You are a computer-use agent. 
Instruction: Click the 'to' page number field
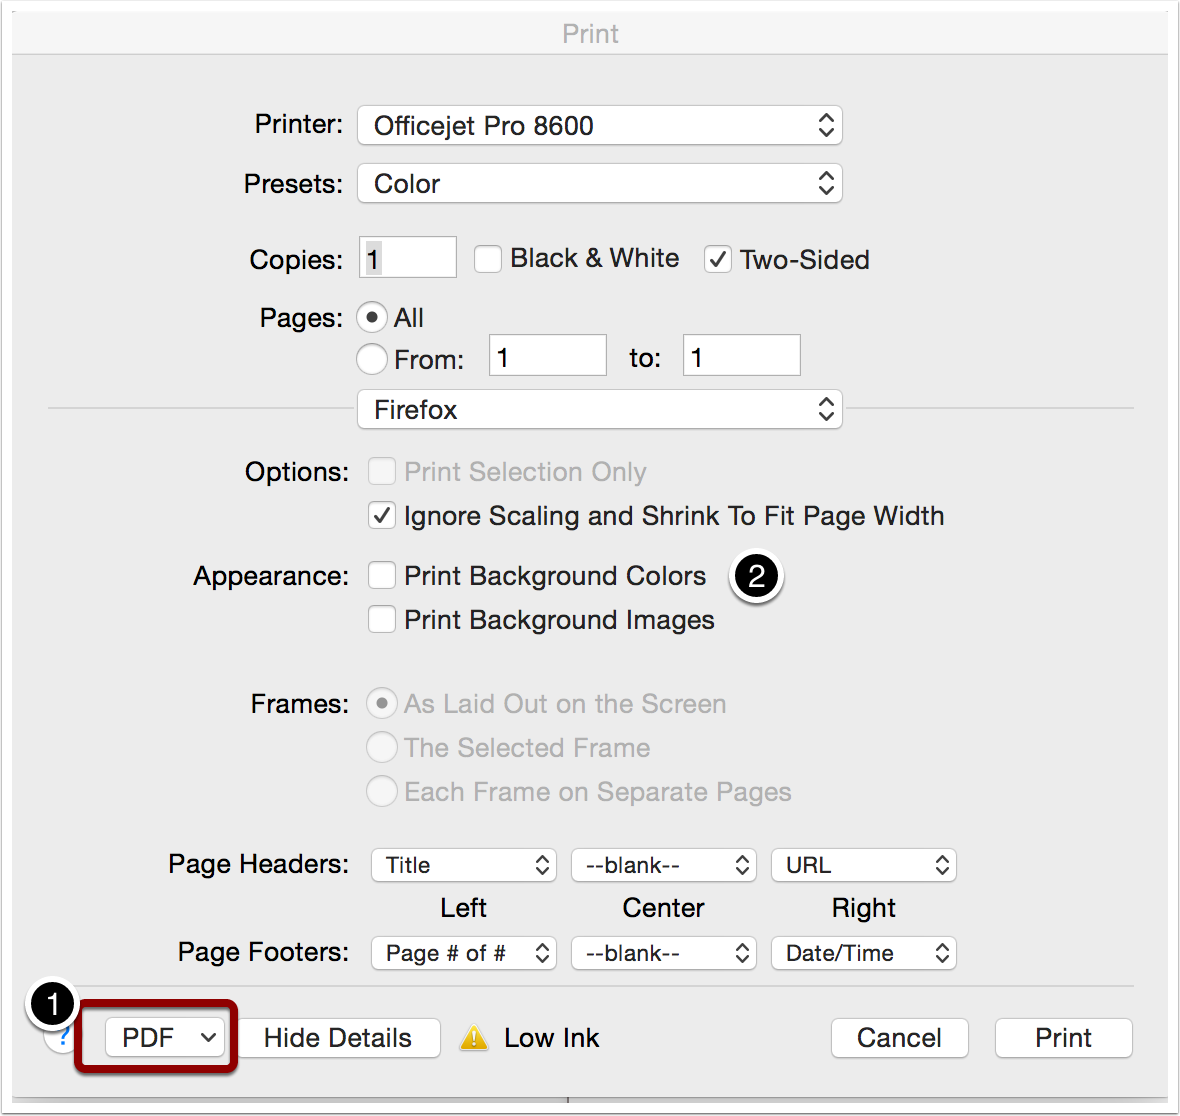[x=741, y=355]
